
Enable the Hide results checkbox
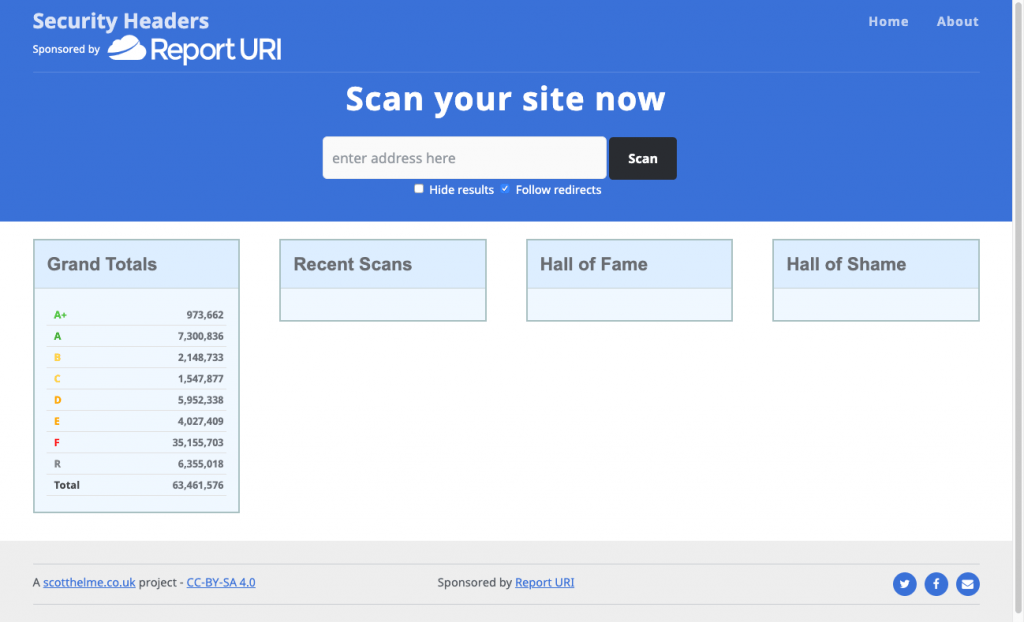[418, 188]
